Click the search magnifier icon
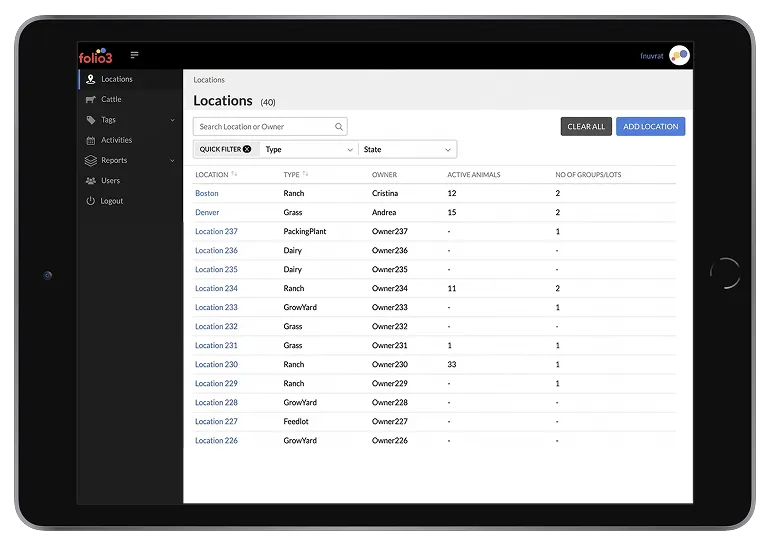The width and height of the screenshot is (772, 546). (x=339, y=127)
